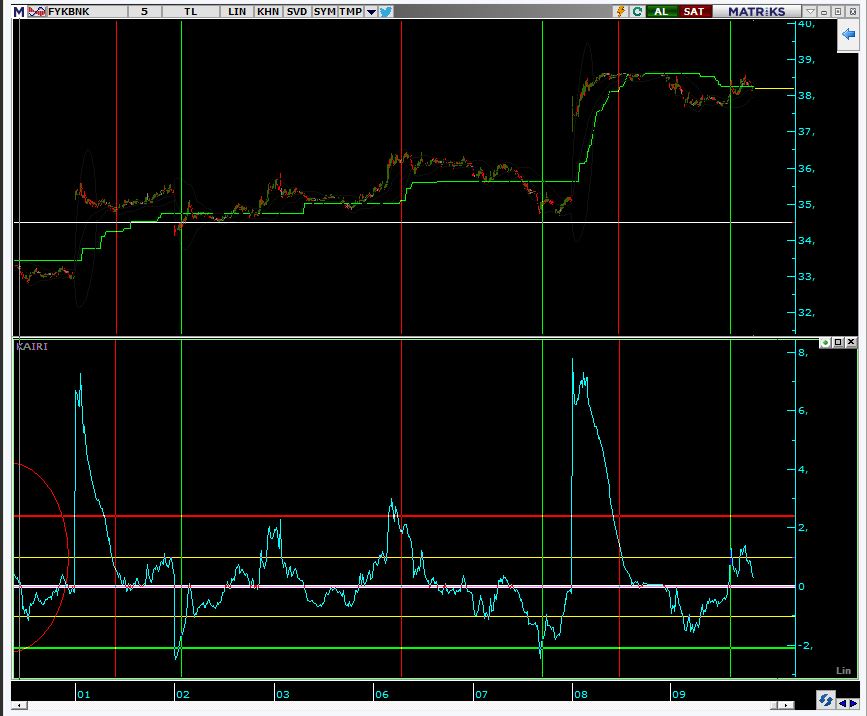Click the MATRIKS logo button
Screen dimensions: 867x716
pyautogui.click(x=756, y=11)
